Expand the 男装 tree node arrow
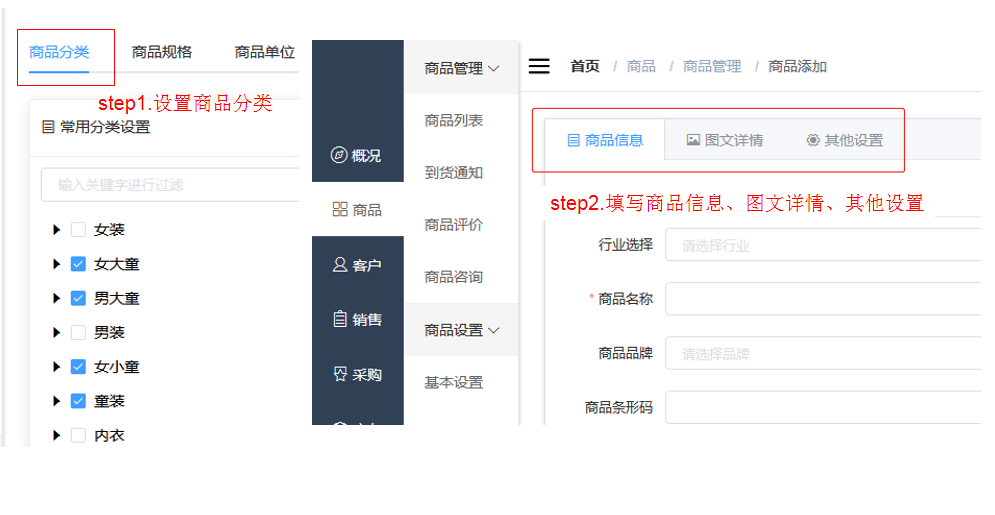 point(56,332)
